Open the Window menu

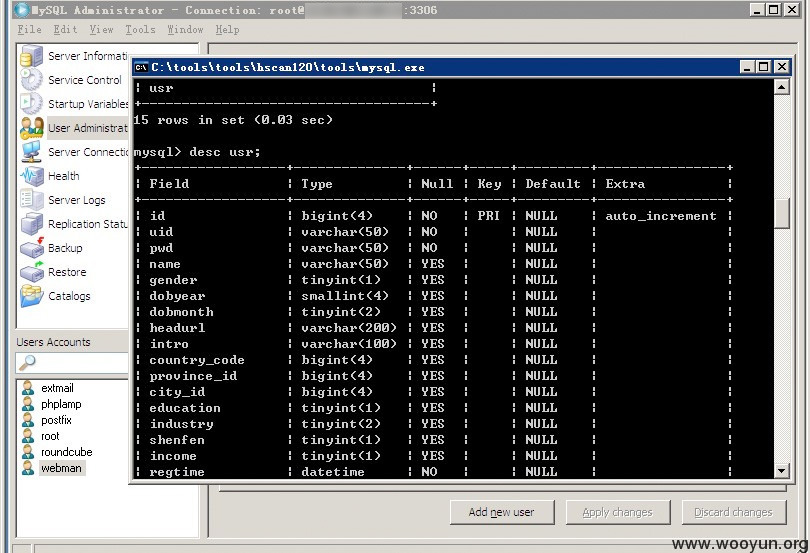[185, 29]
